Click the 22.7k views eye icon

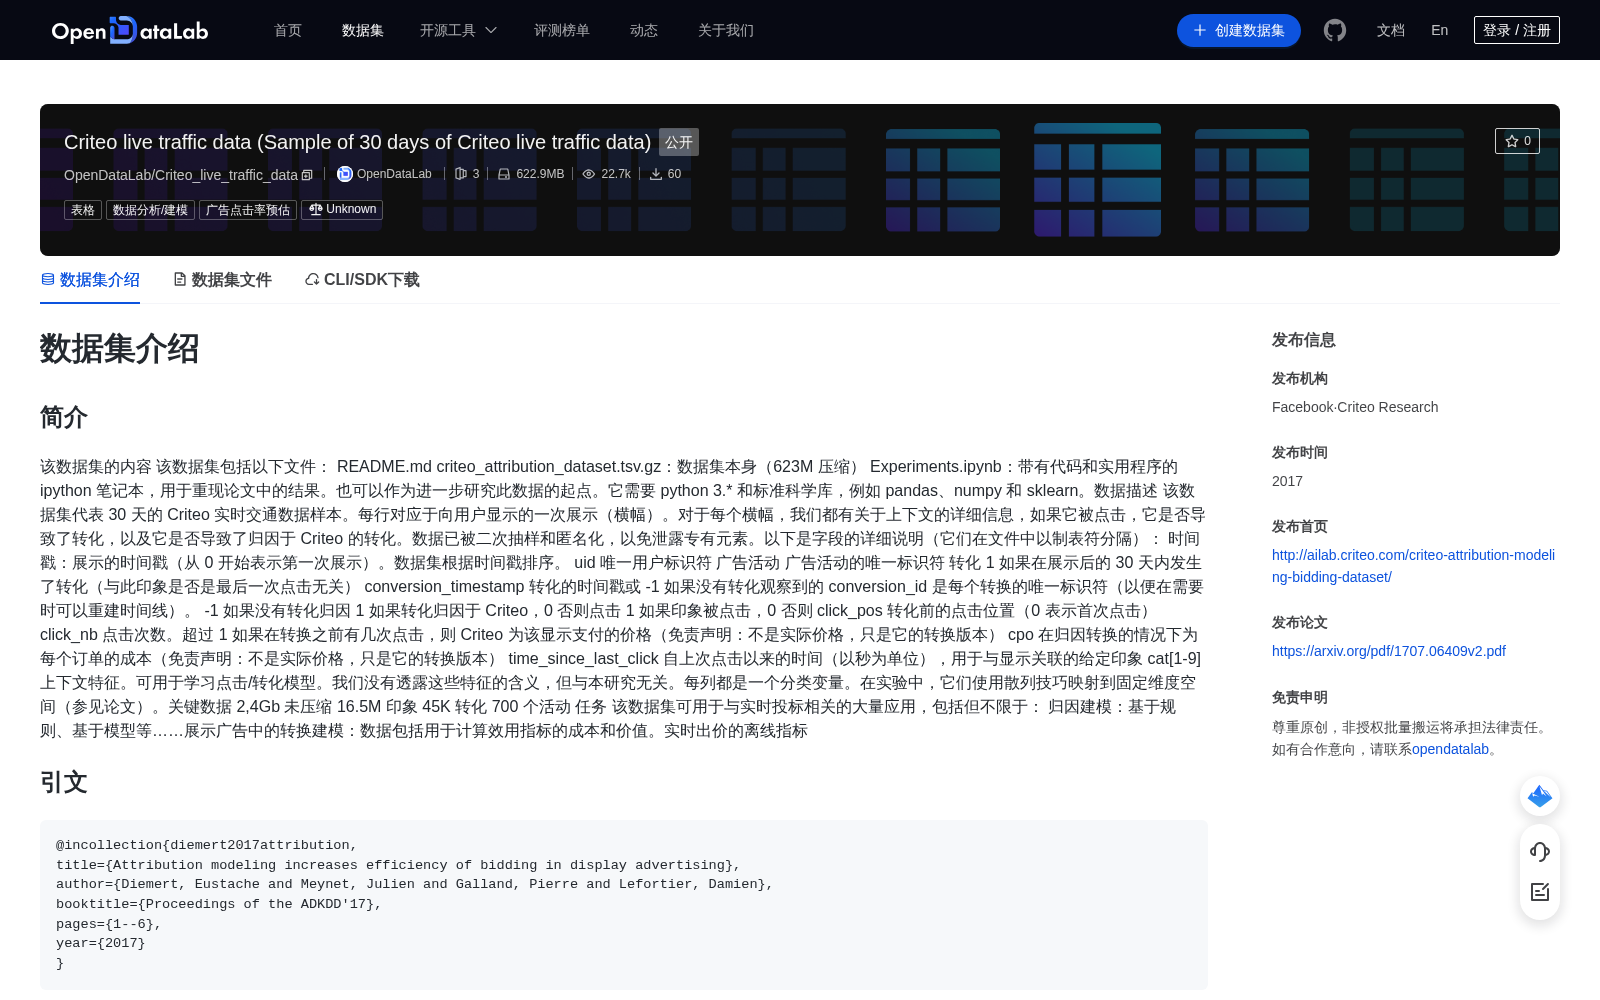click(589, 174)
